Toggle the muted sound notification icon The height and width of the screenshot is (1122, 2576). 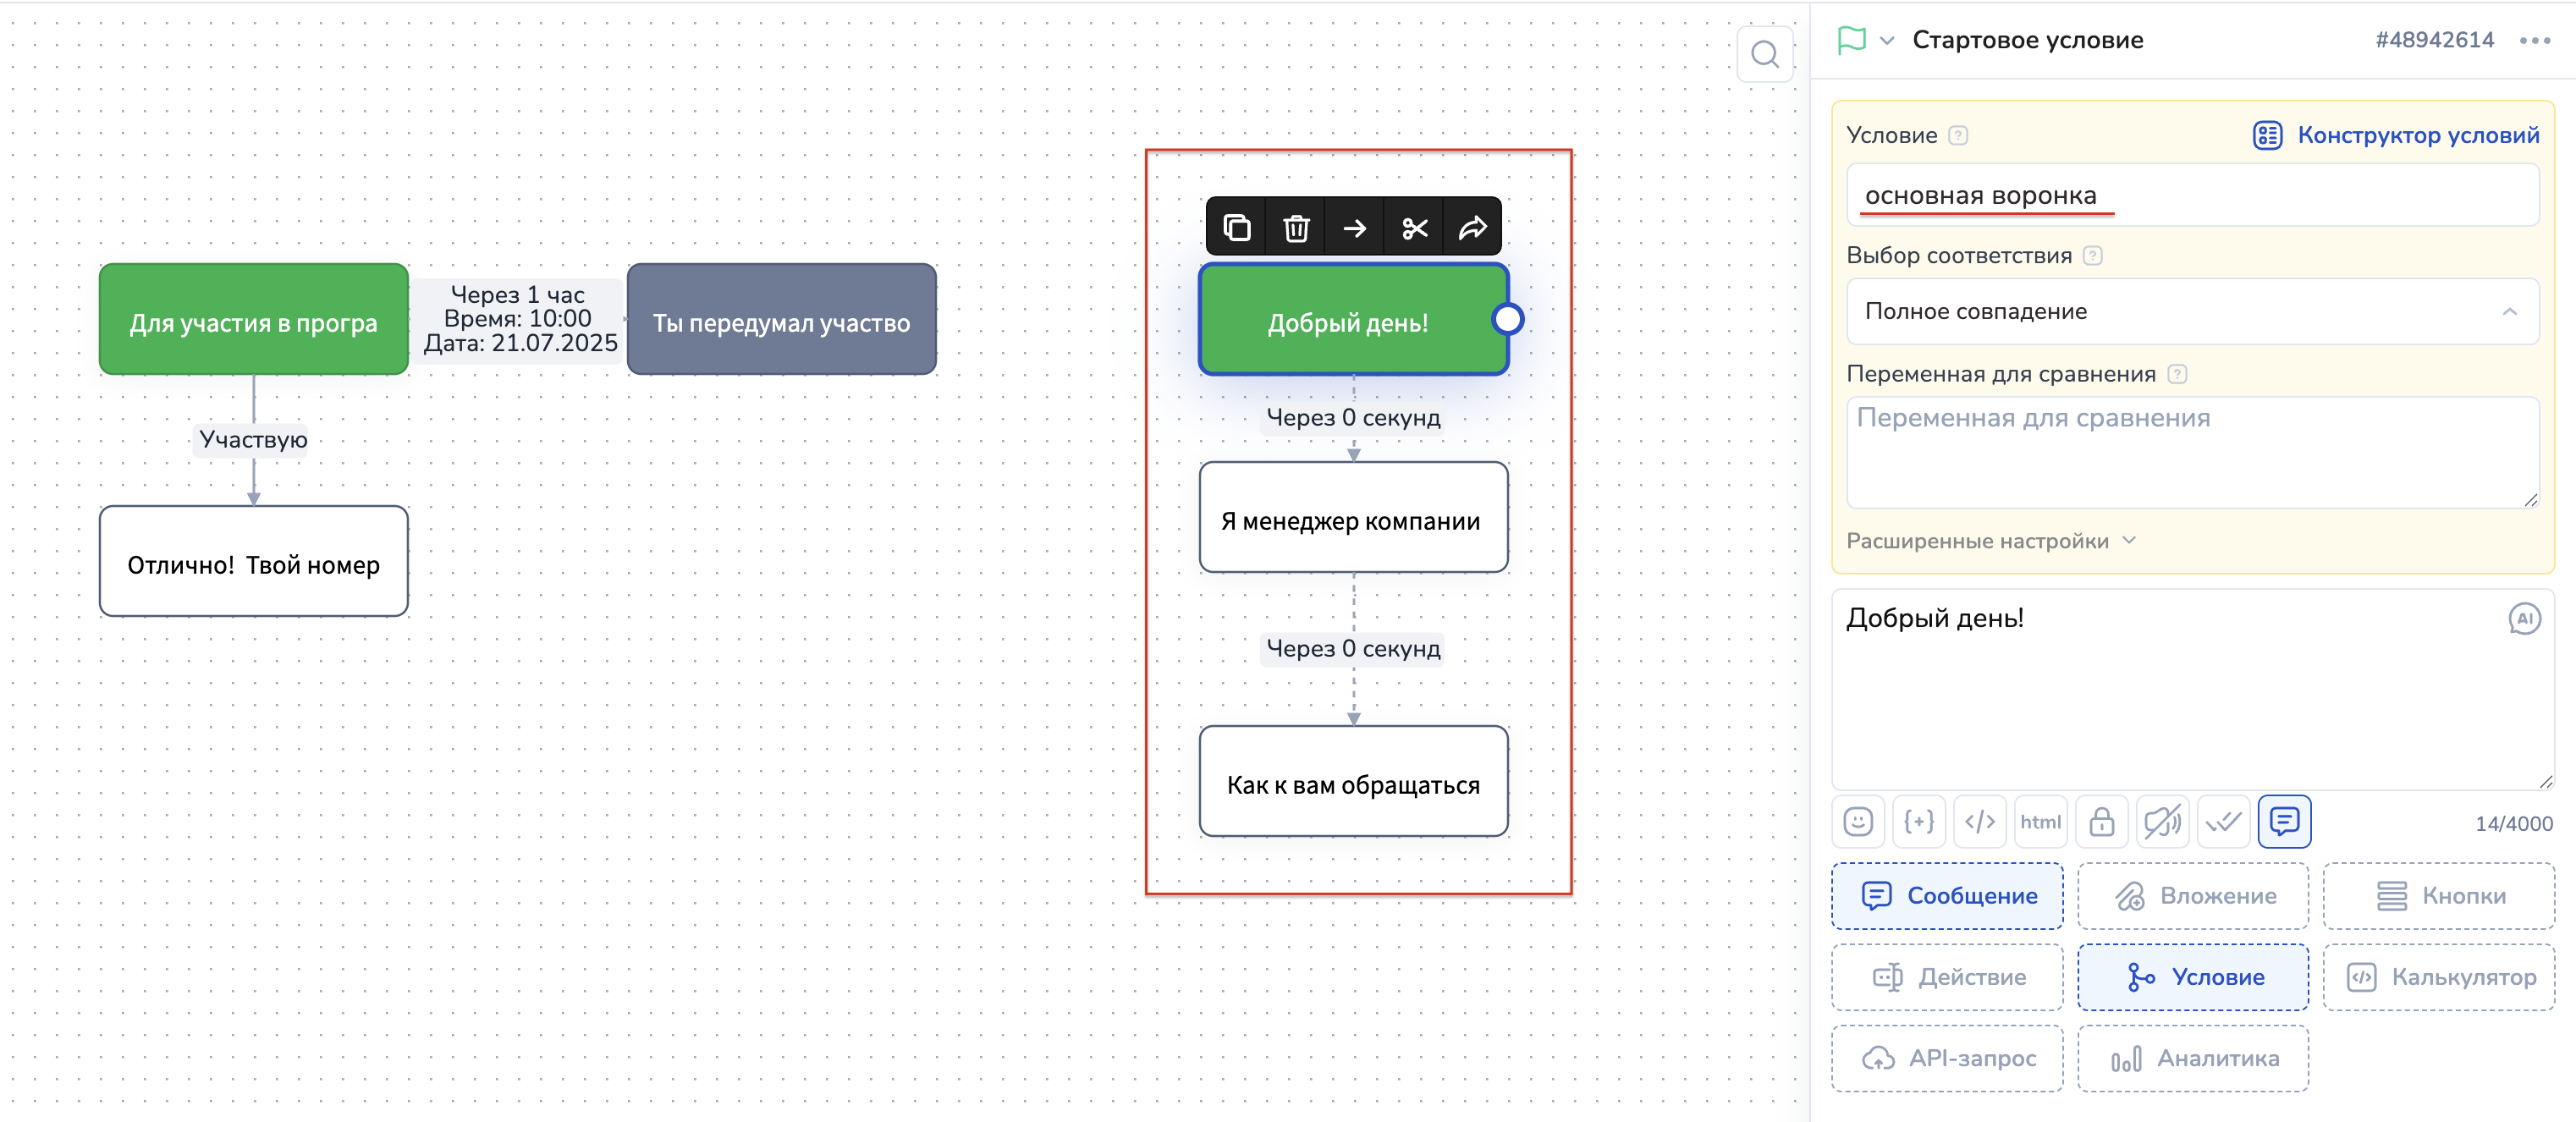pyautogui.click(x=2162, y=822)
